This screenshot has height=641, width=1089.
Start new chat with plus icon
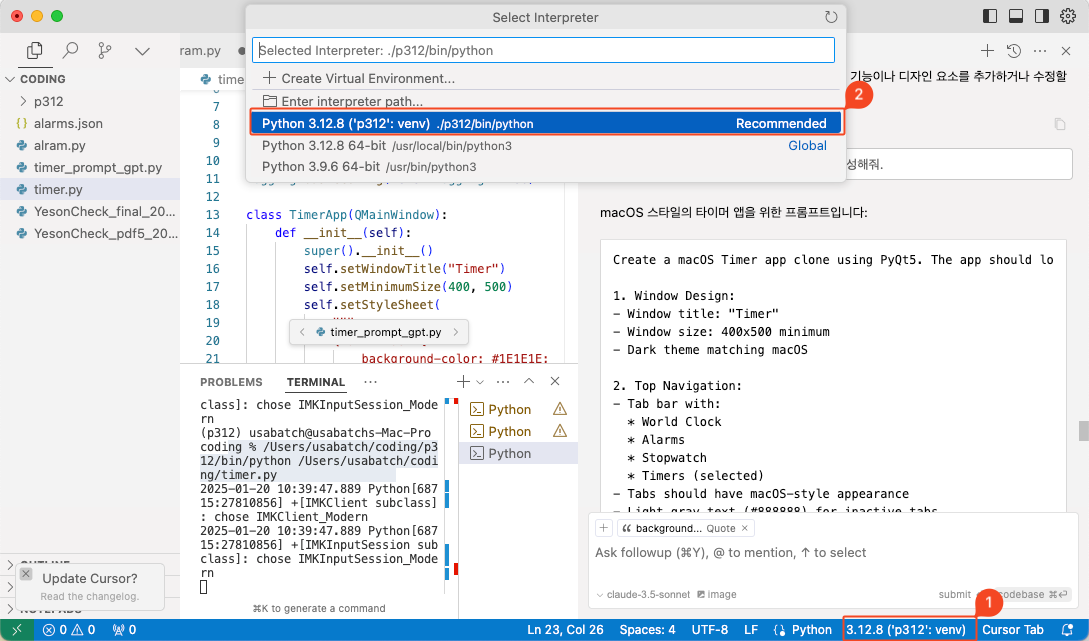click(987, 51)
